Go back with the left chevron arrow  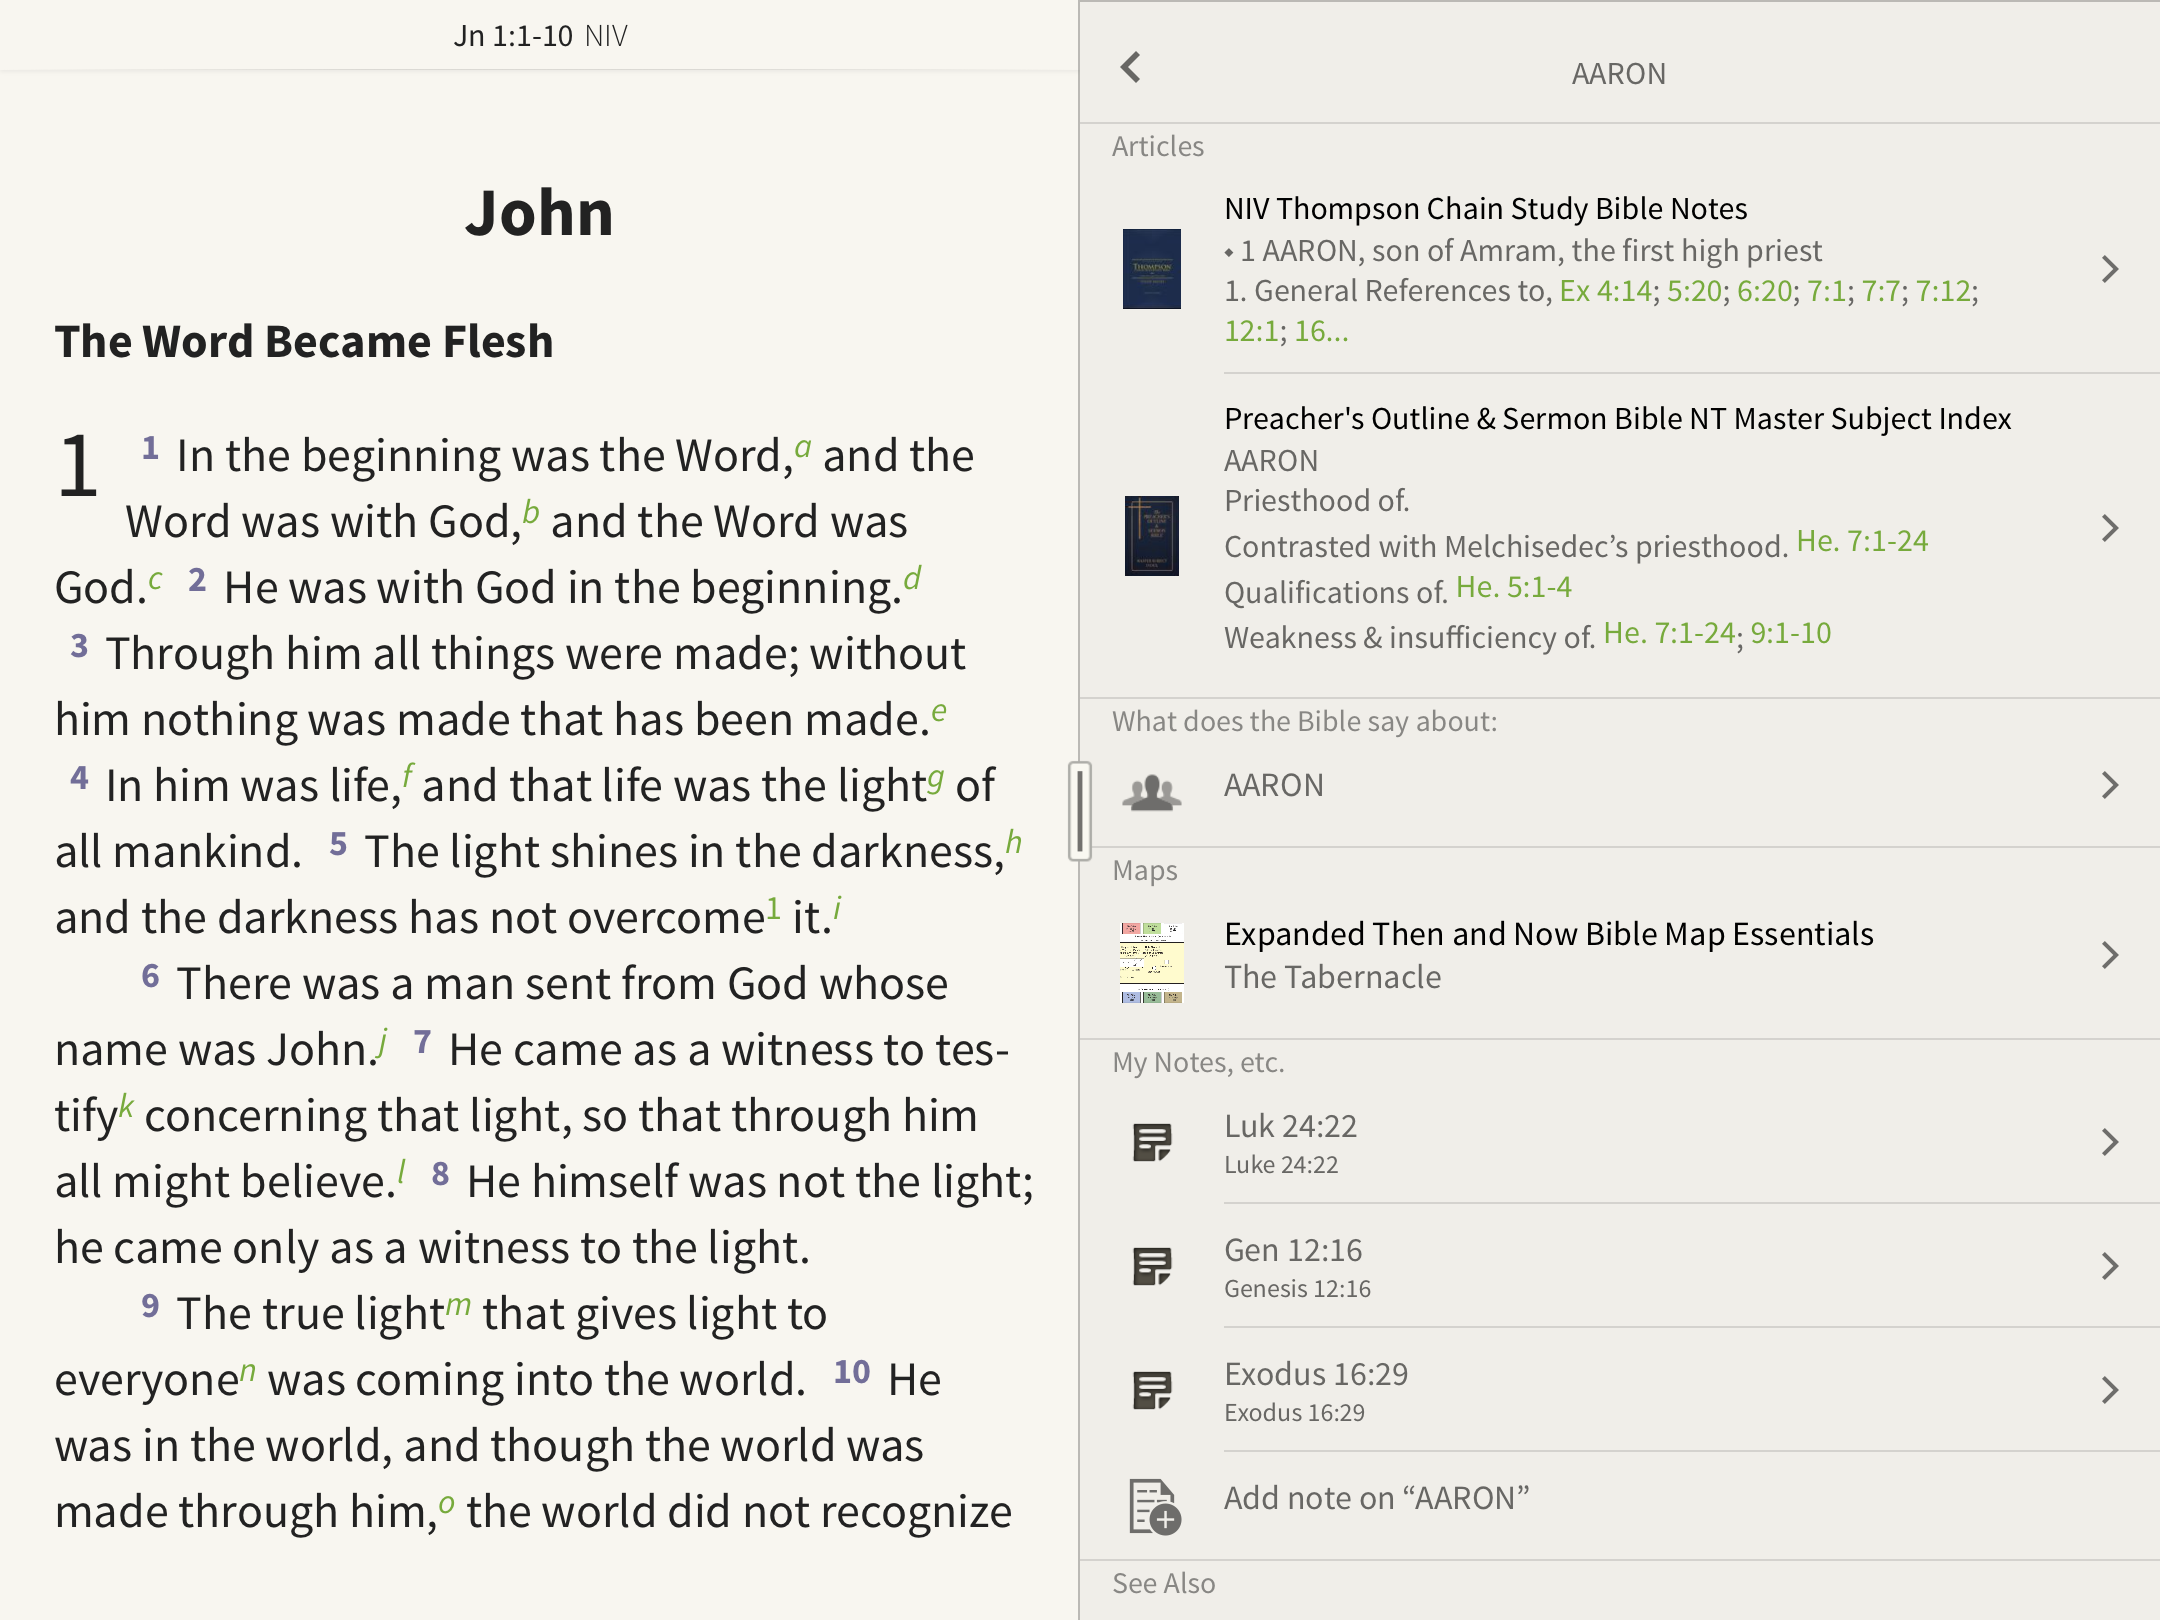pyautogui.click(x=1131, y=68)
